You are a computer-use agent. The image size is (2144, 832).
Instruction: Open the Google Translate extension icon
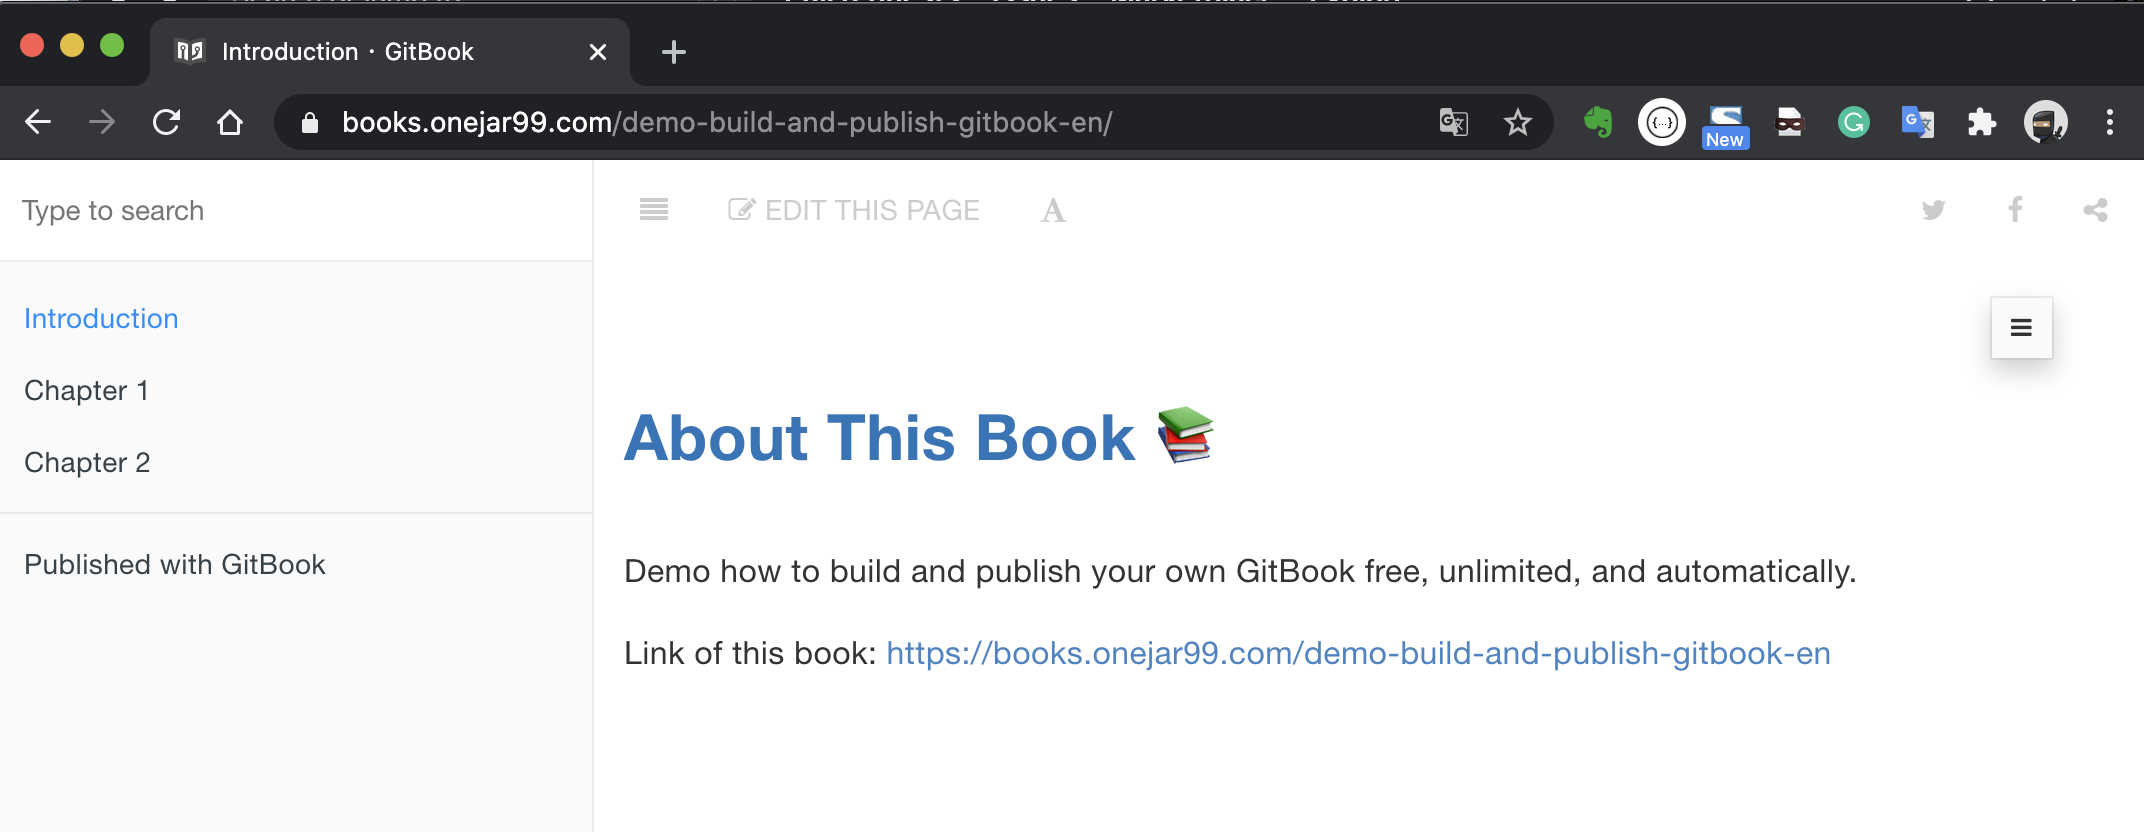point(1917,122)
